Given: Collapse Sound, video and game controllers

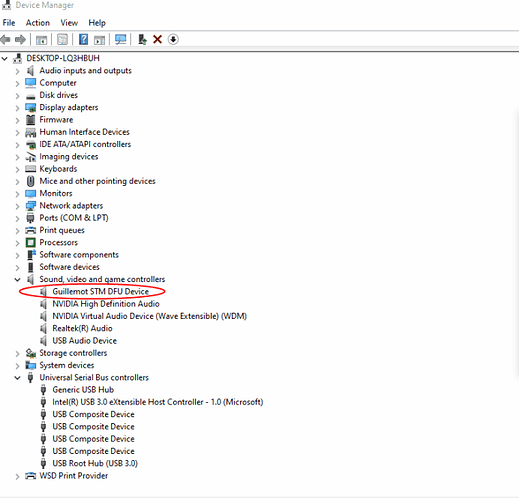Looking at the screenshot, I should click(17, 280).
